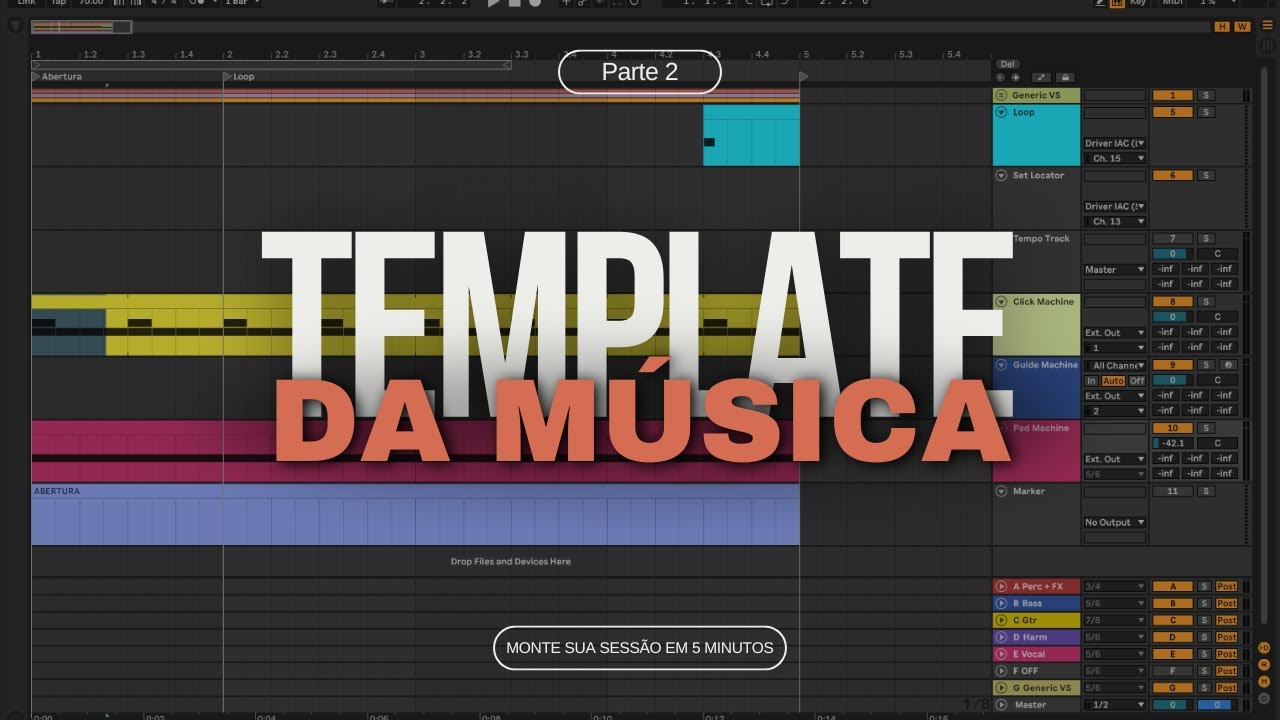Toggle the D track delay selector
The width and height of the screenshot is (1280, 720).
click(x=1264, y=696)
